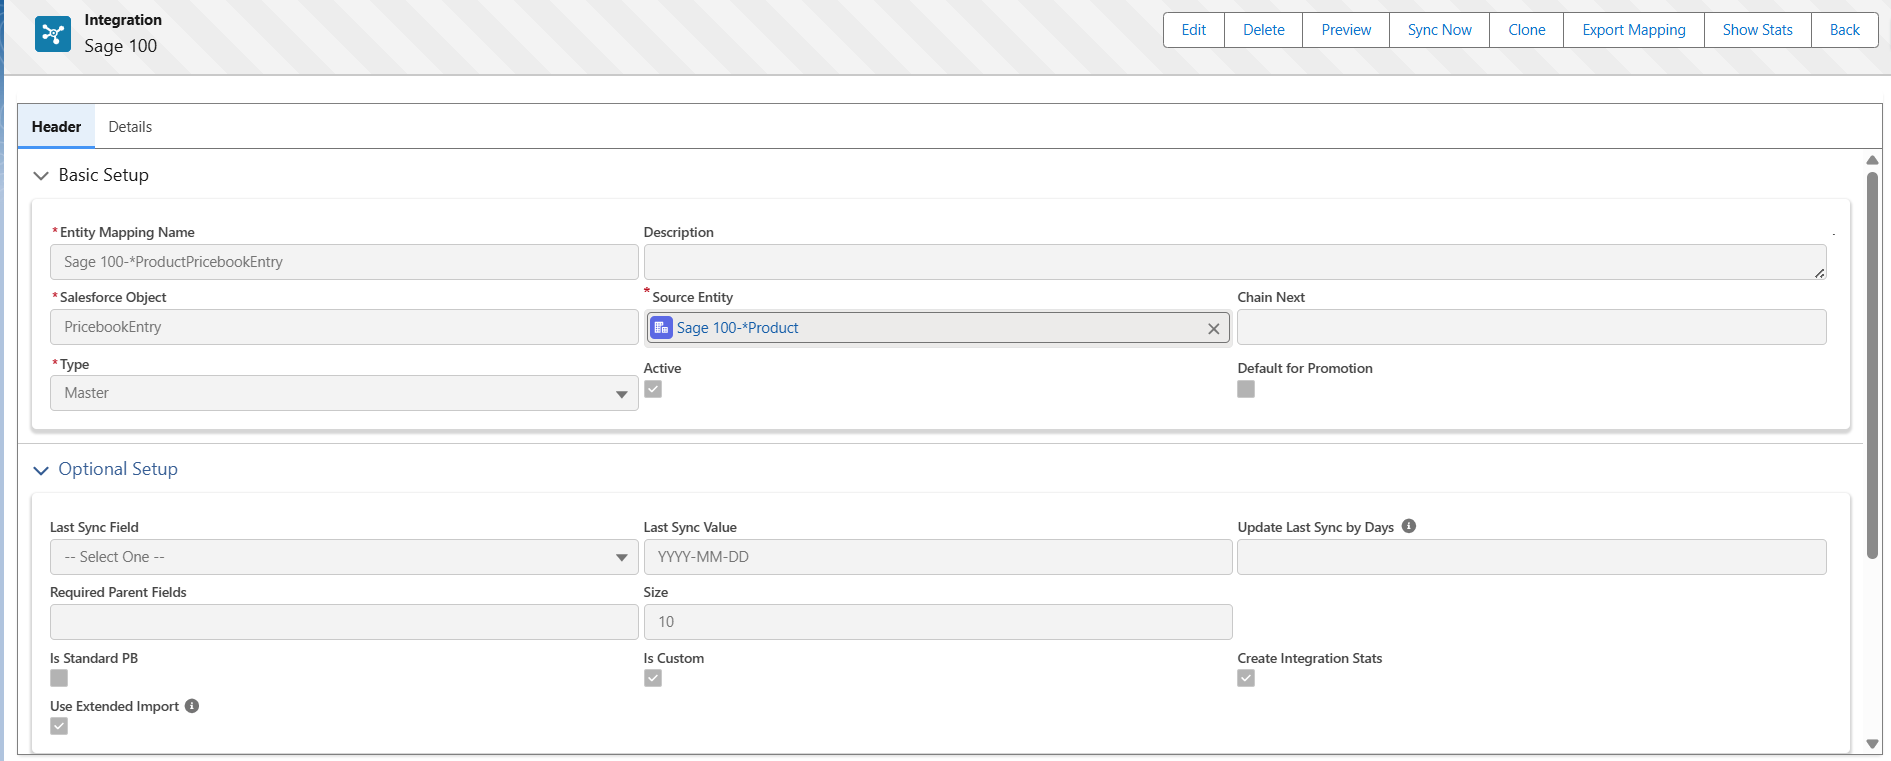Image resolution: width=1891 pixels, height=761 pixels.
Task: Collapse the Basic Setup section
Action: pyautogui.click(x=41, y=176)
